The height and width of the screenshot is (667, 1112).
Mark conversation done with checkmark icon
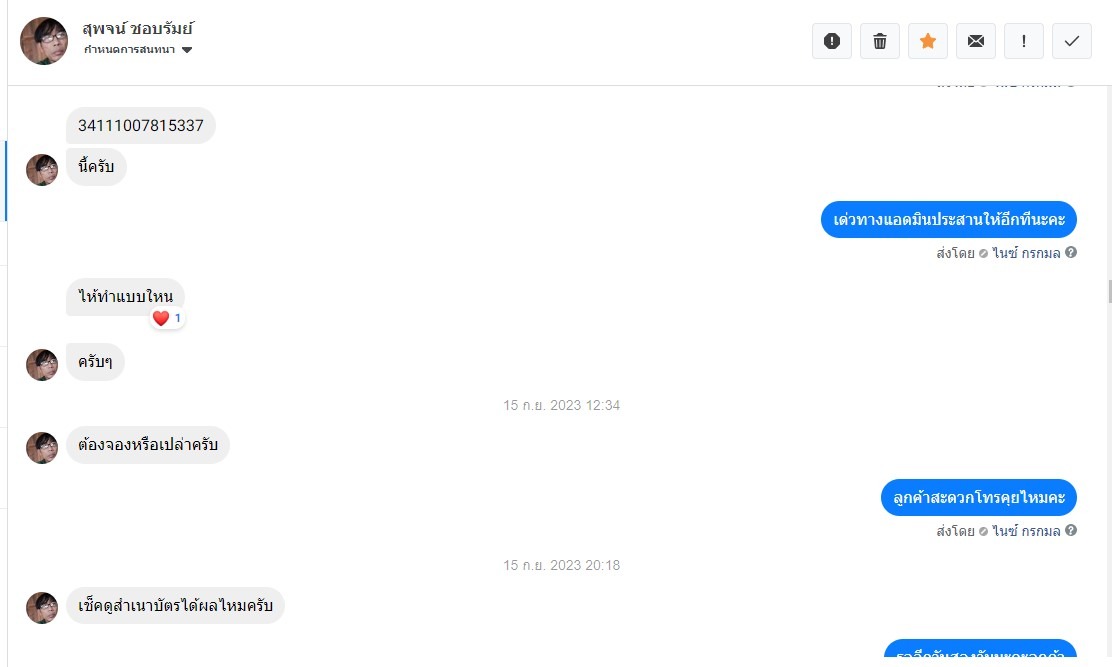1072,41
